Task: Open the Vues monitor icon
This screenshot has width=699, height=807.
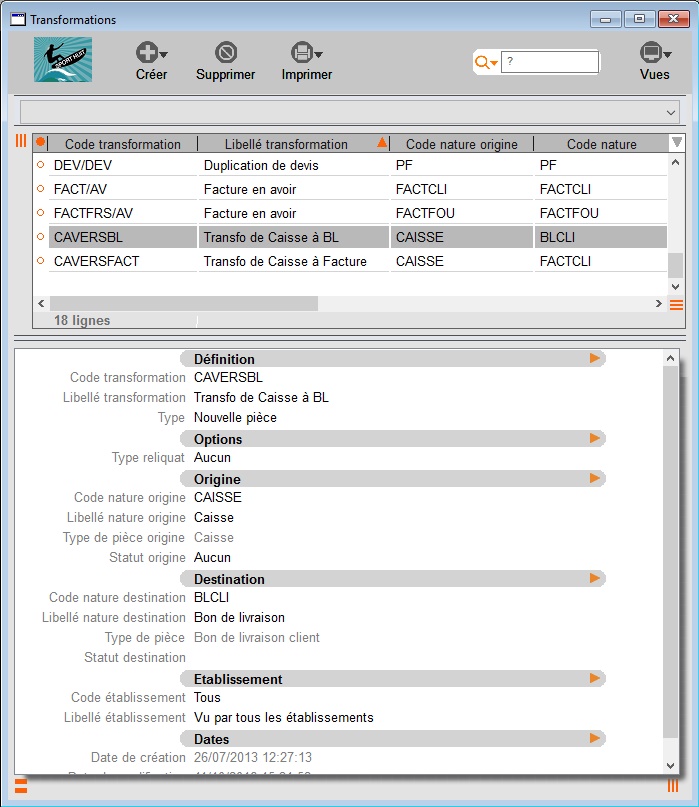Action: pos(651,52)
